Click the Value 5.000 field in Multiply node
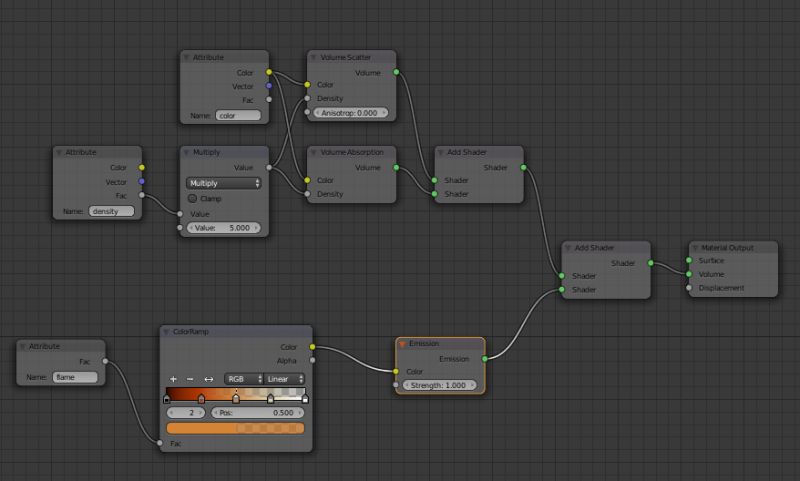The height and width of the screenshot is (481, 800). pyautogui.click(x=223, y=228)
